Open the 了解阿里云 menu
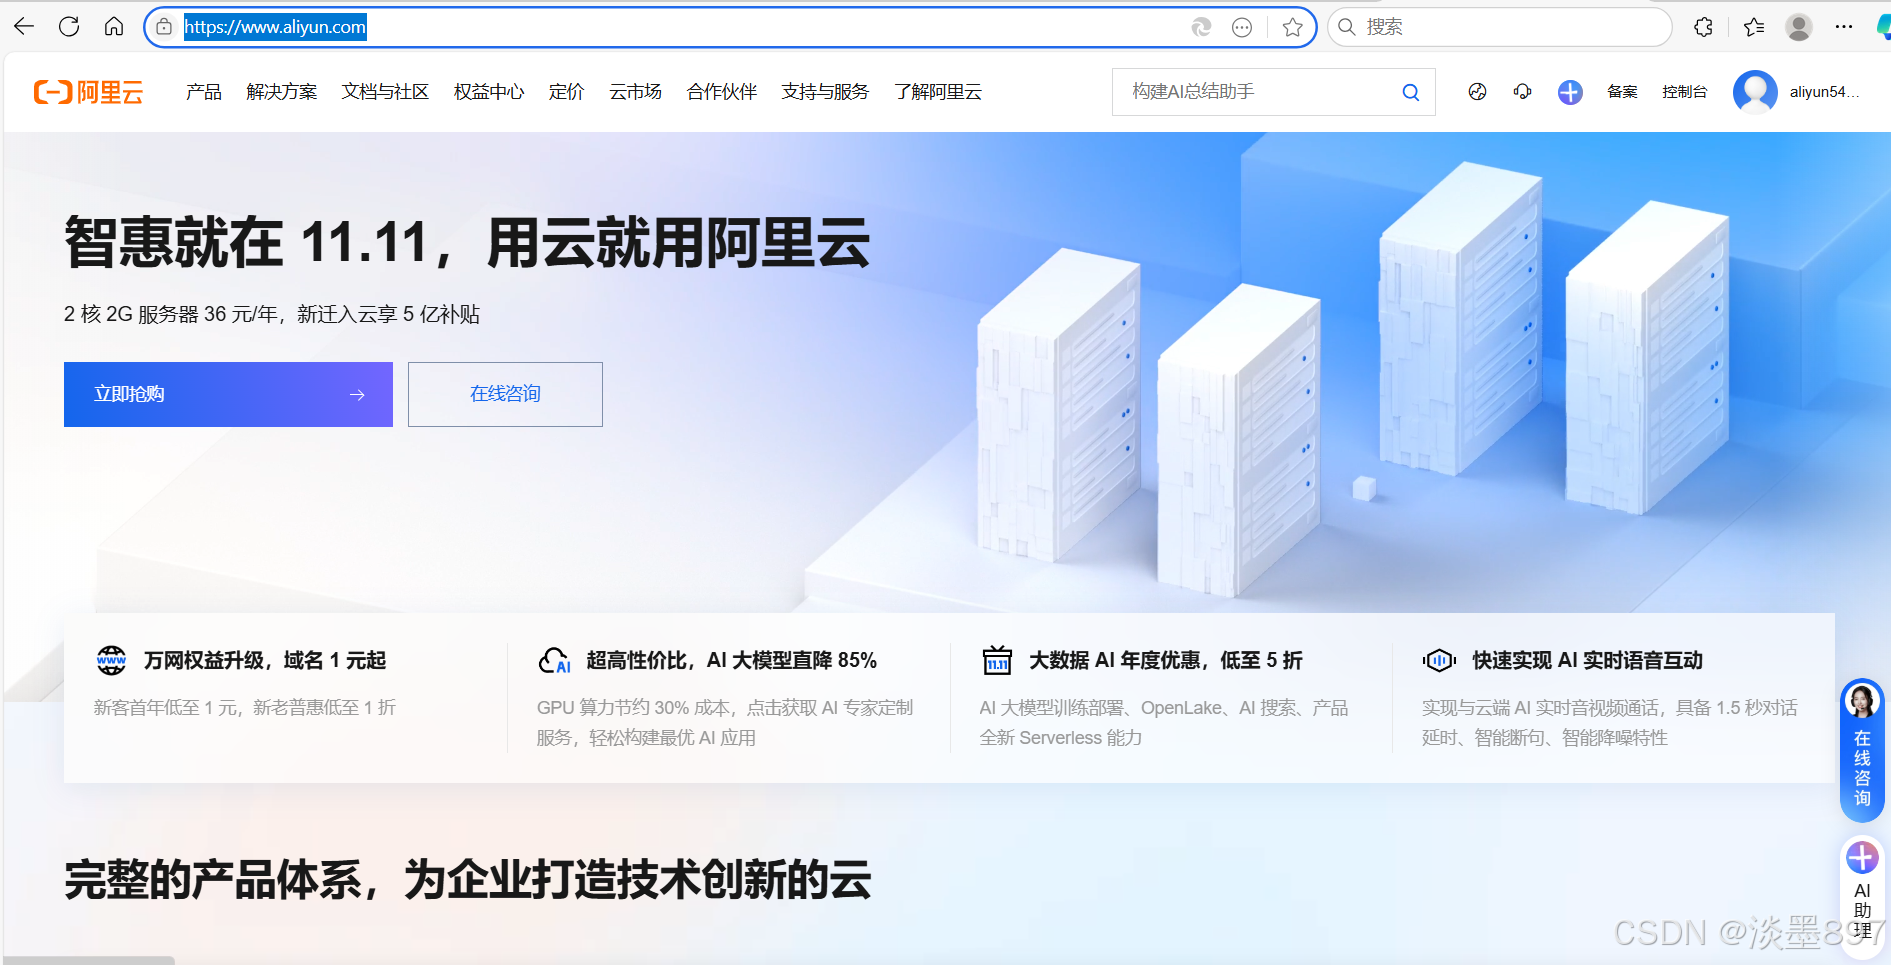Image resolution: width=1891 pixels, height=965 pixels. (938, 92)
